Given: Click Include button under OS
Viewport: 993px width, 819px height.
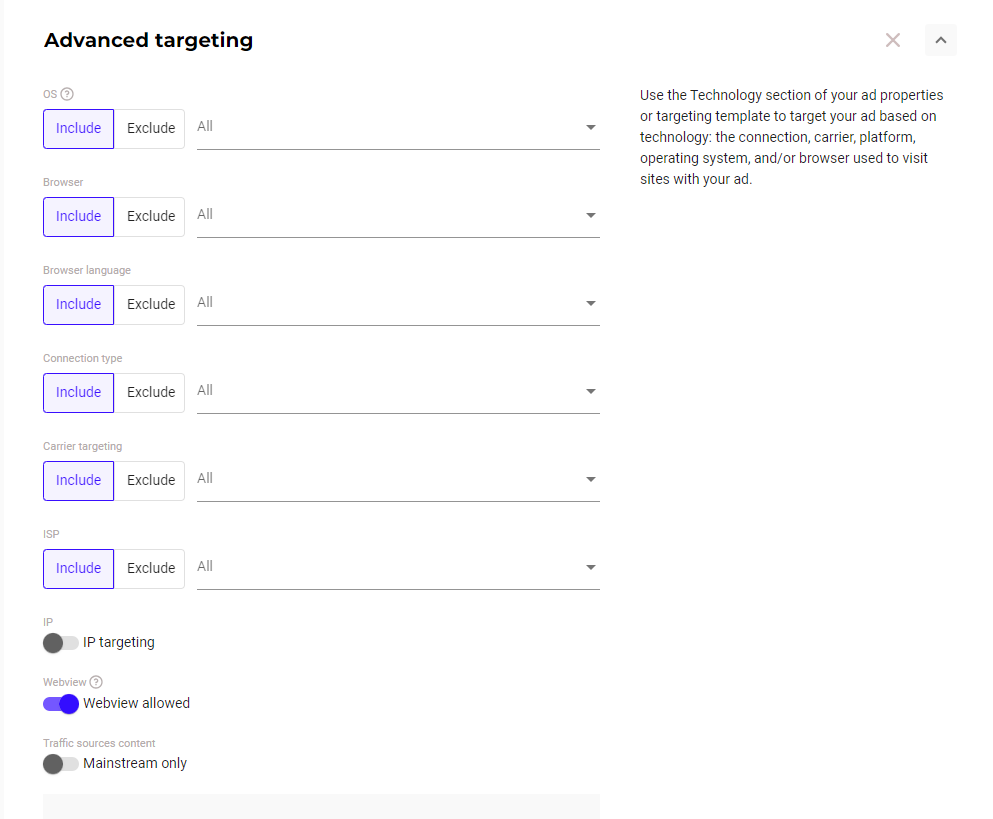Looking at the screenshot, I should click(78, 128).
